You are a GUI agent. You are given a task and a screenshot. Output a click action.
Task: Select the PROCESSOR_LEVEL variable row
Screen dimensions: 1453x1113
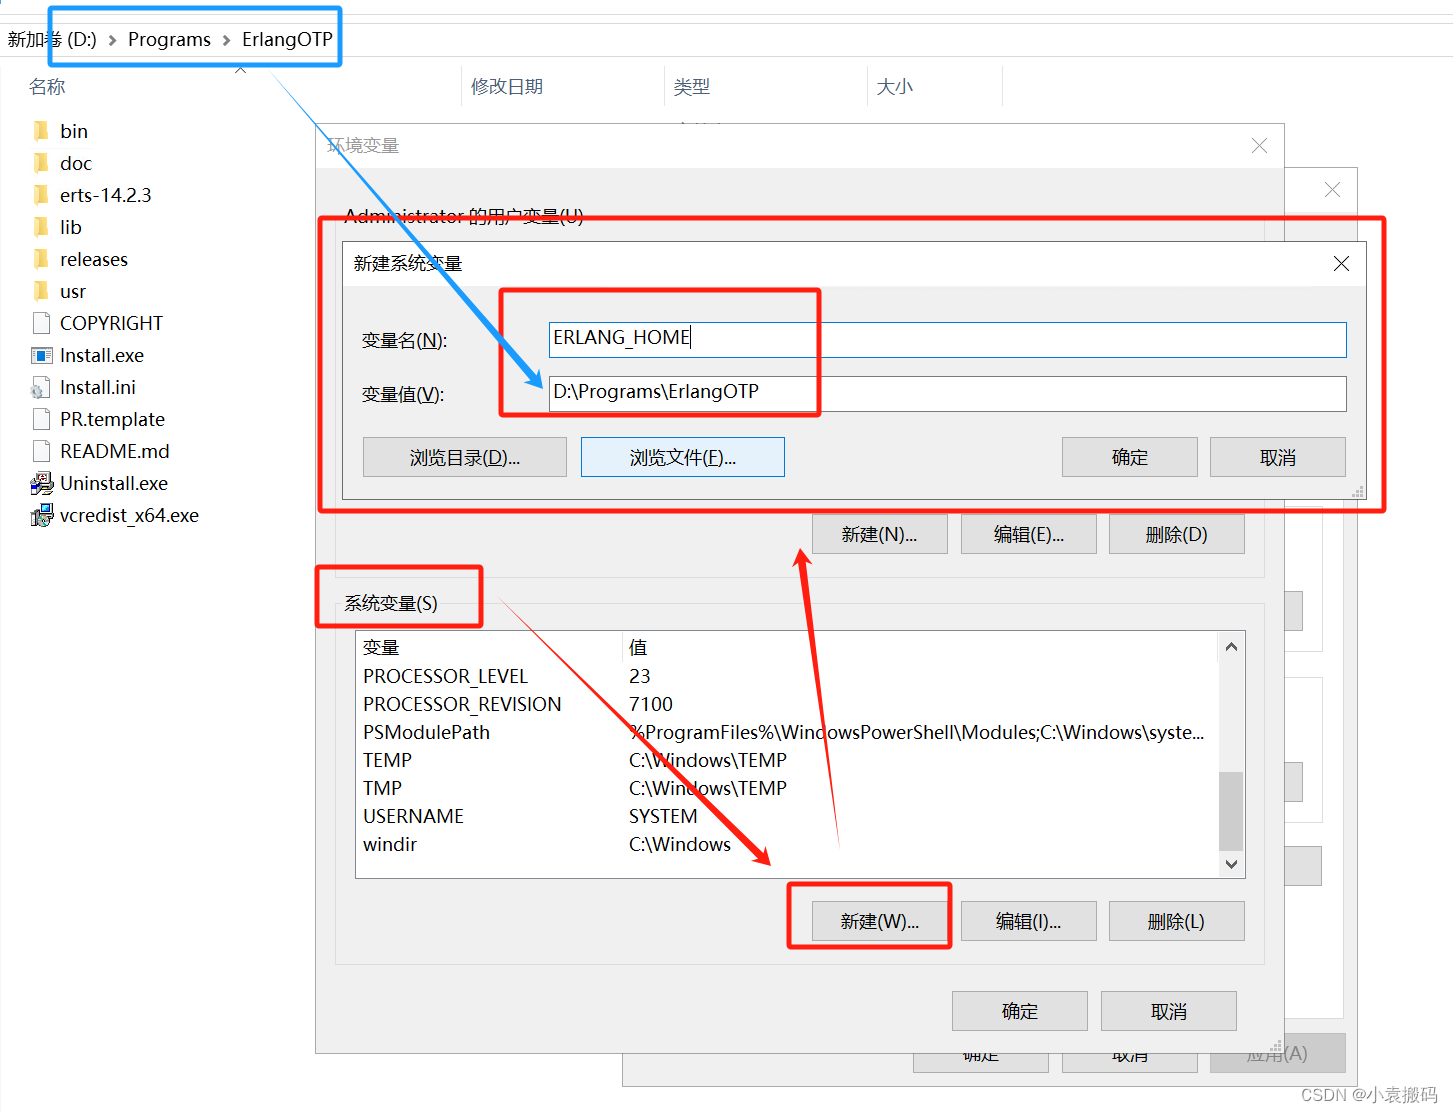[787, 676]
